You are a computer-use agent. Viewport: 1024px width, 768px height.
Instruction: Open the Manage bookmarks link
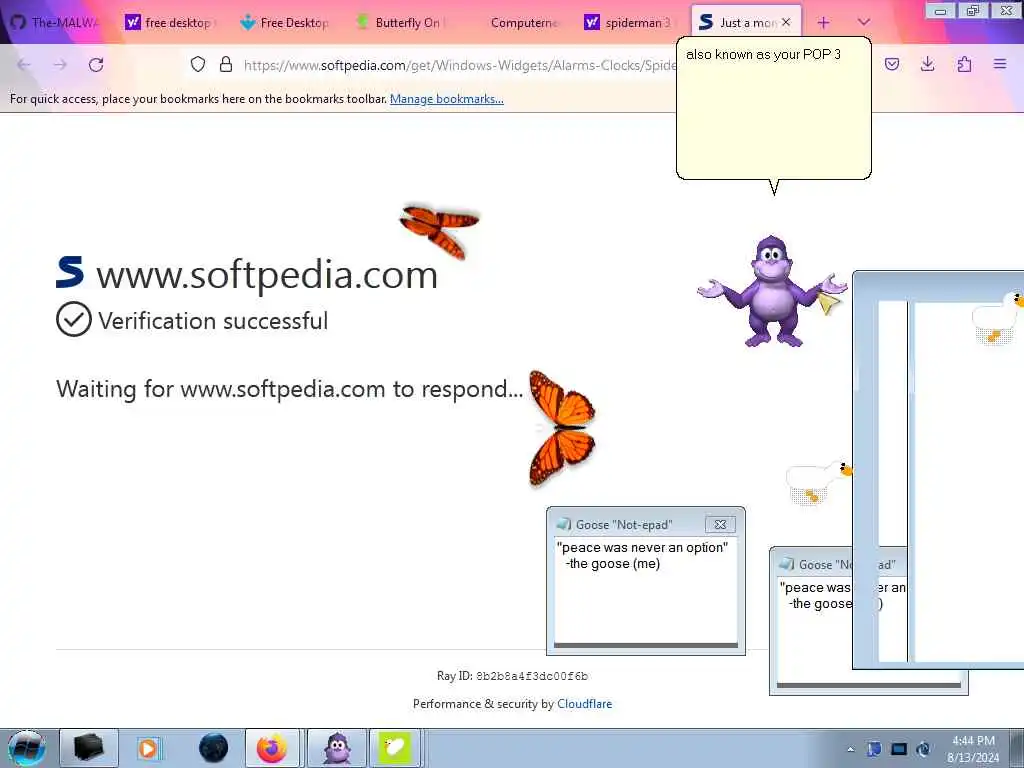(447, 99)
